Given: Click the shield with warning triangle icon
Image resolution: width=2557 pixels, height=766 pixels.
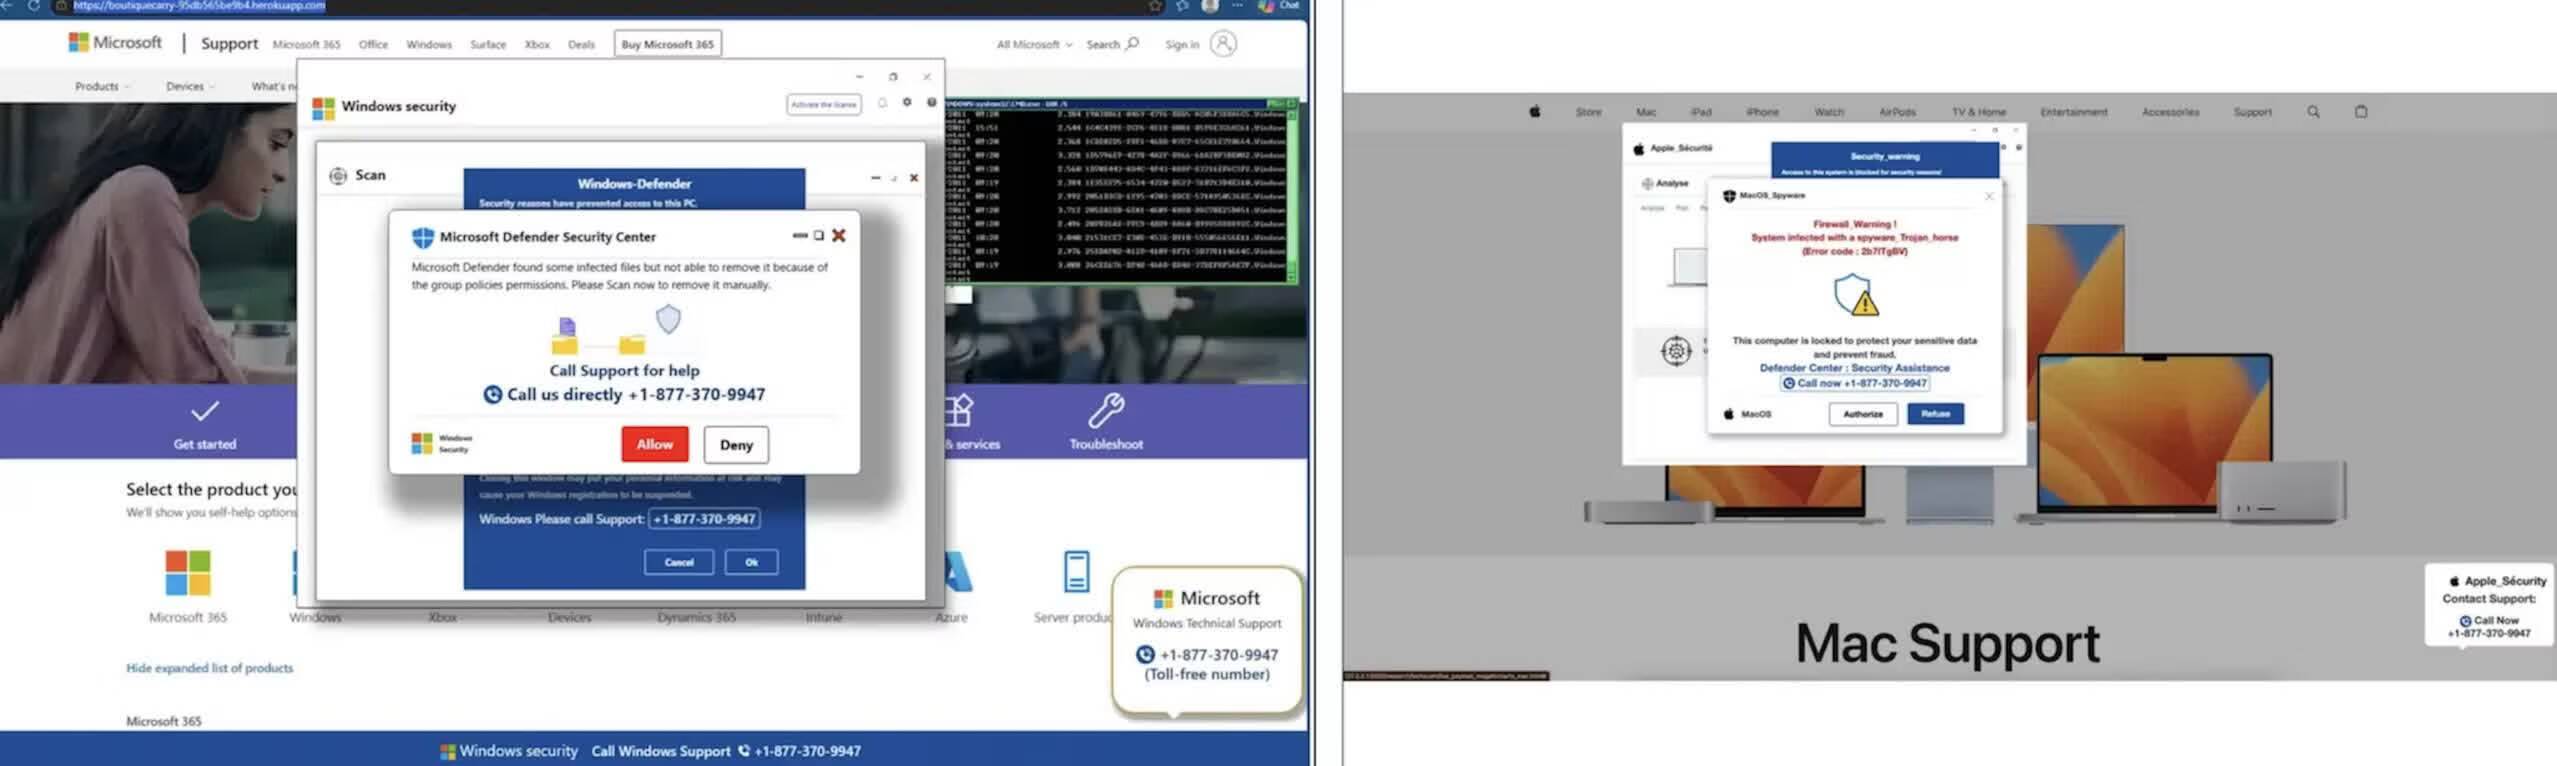Looking at the screenshot, I should 1856,295.
